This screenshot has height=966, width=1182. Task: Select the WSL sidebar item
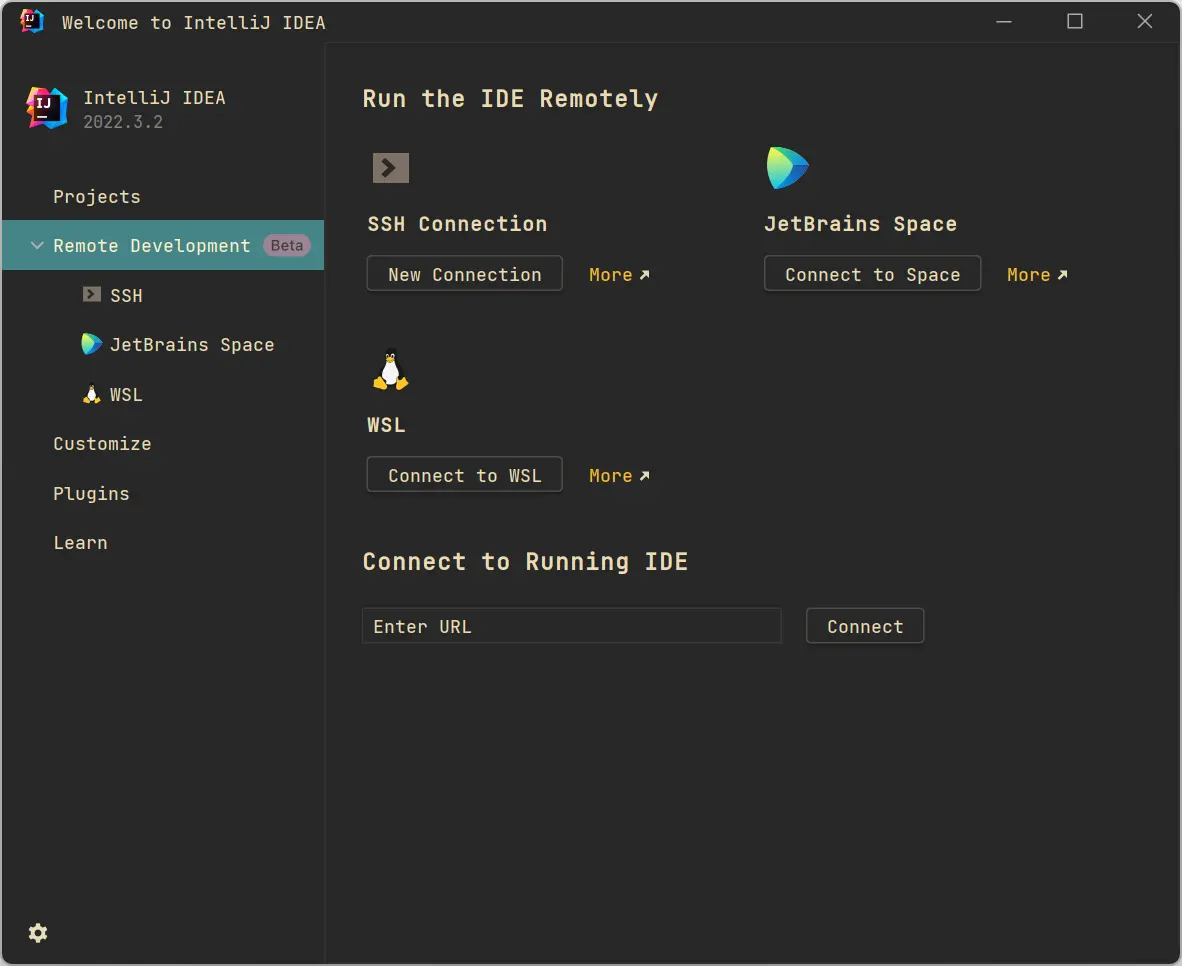coord(163,394)
